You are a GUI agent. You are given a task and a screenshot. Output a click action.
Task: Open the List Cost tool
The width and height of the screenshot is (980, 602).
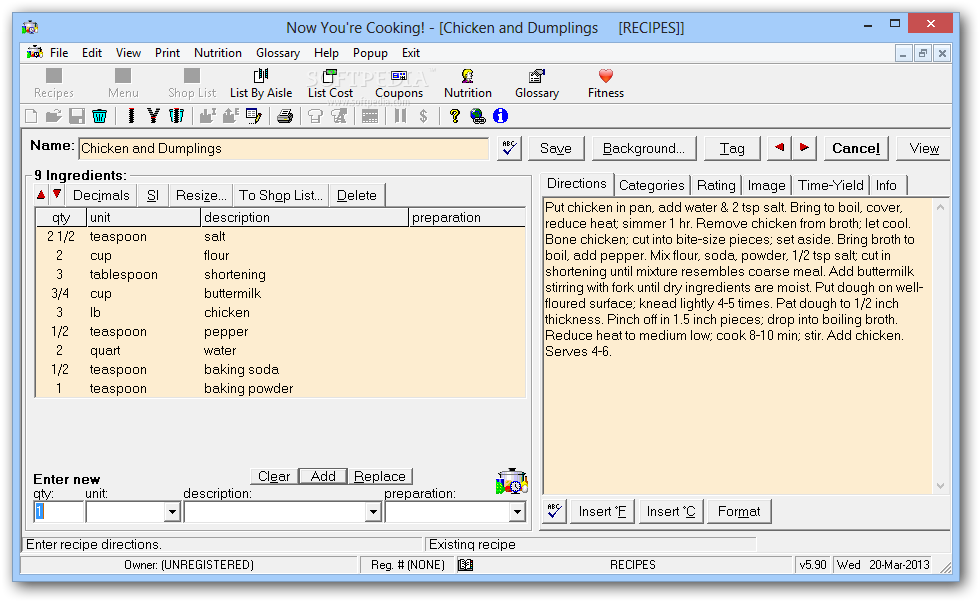tap(330, 84)
